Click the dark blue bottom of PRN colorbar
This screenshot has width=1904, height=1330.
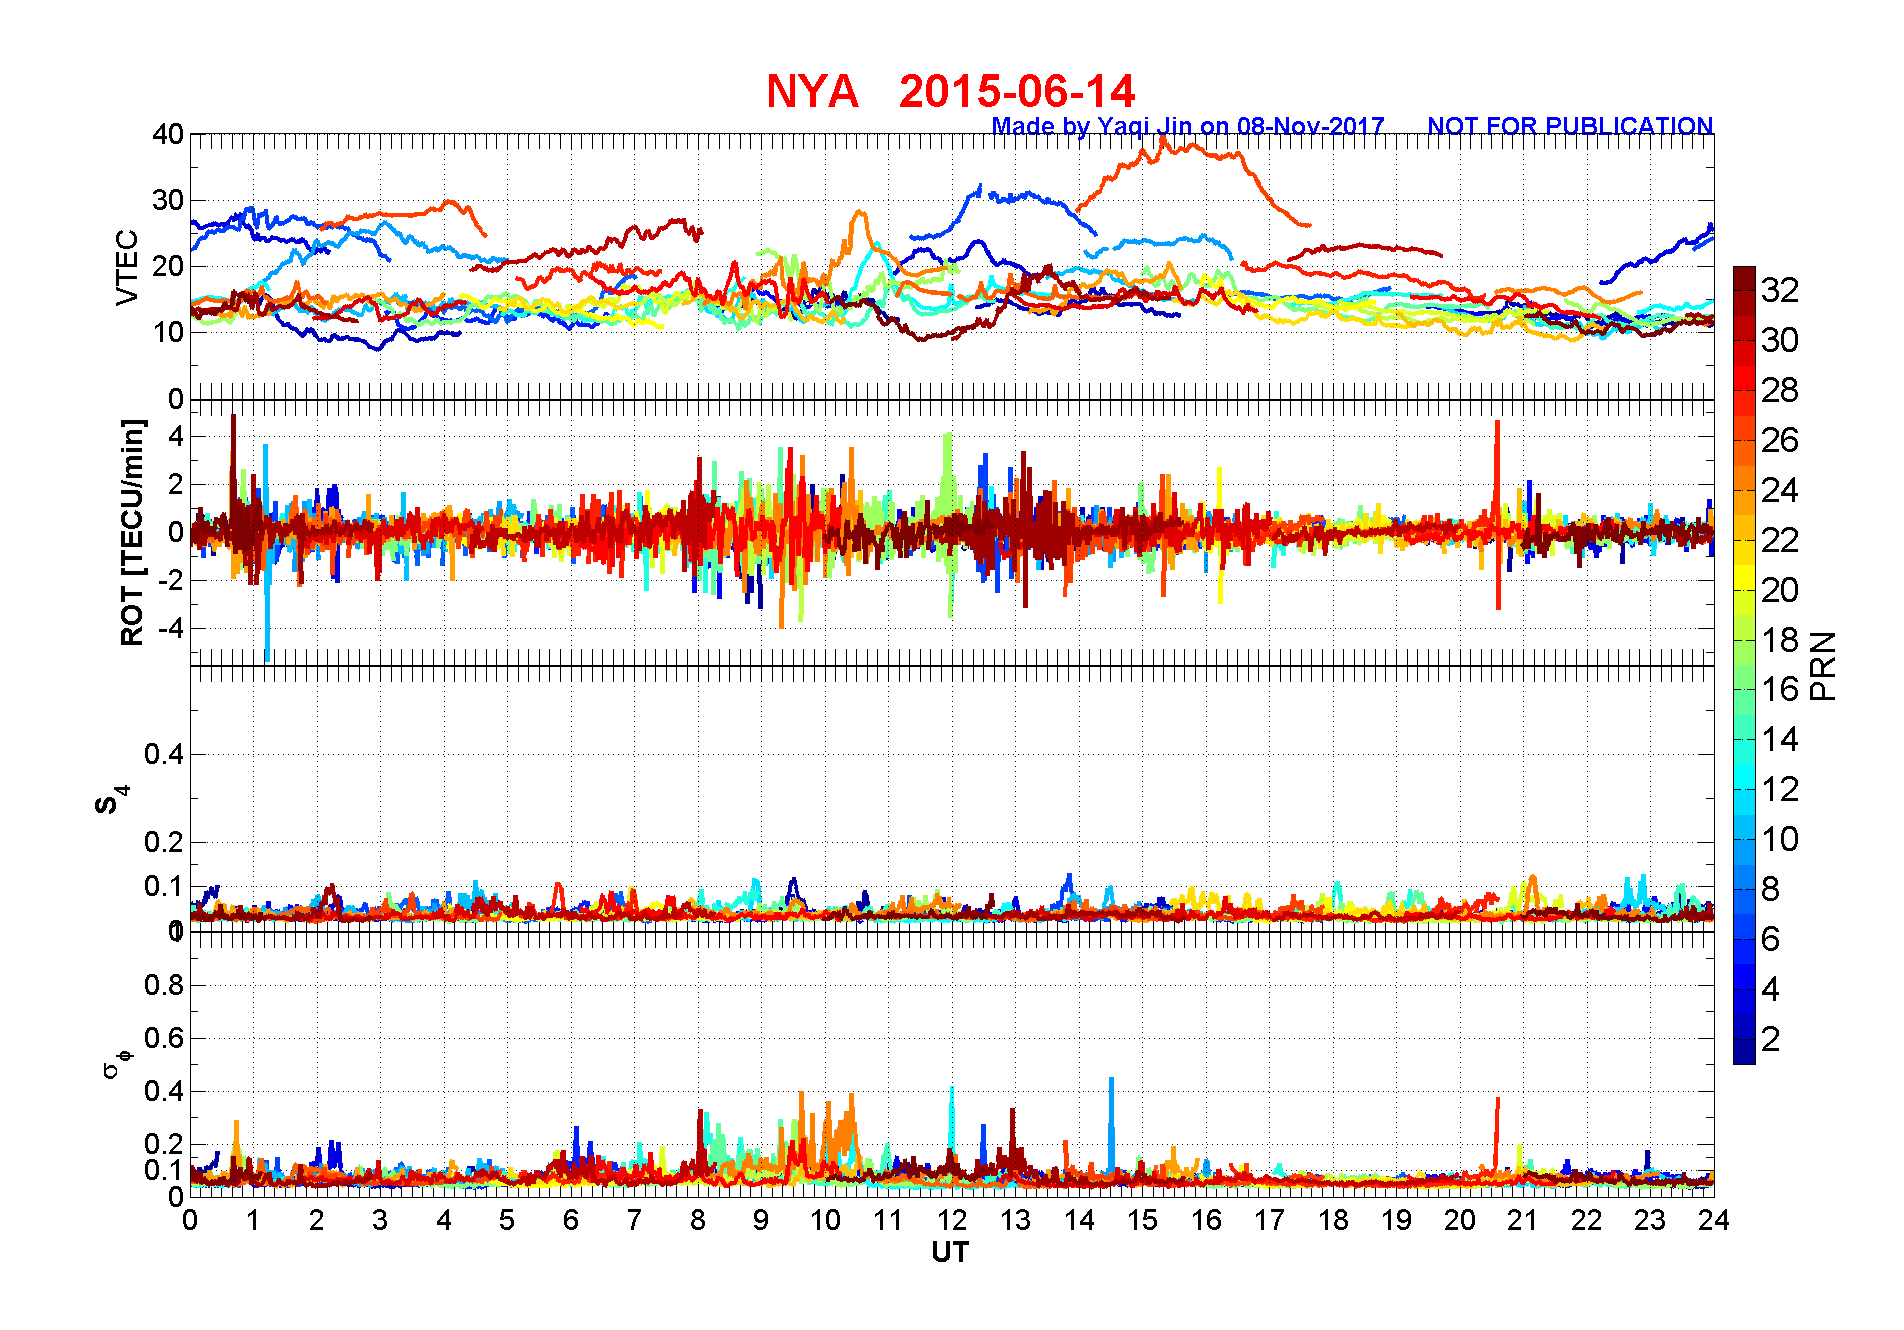pyautogui.click(x=1744, y=1054)
